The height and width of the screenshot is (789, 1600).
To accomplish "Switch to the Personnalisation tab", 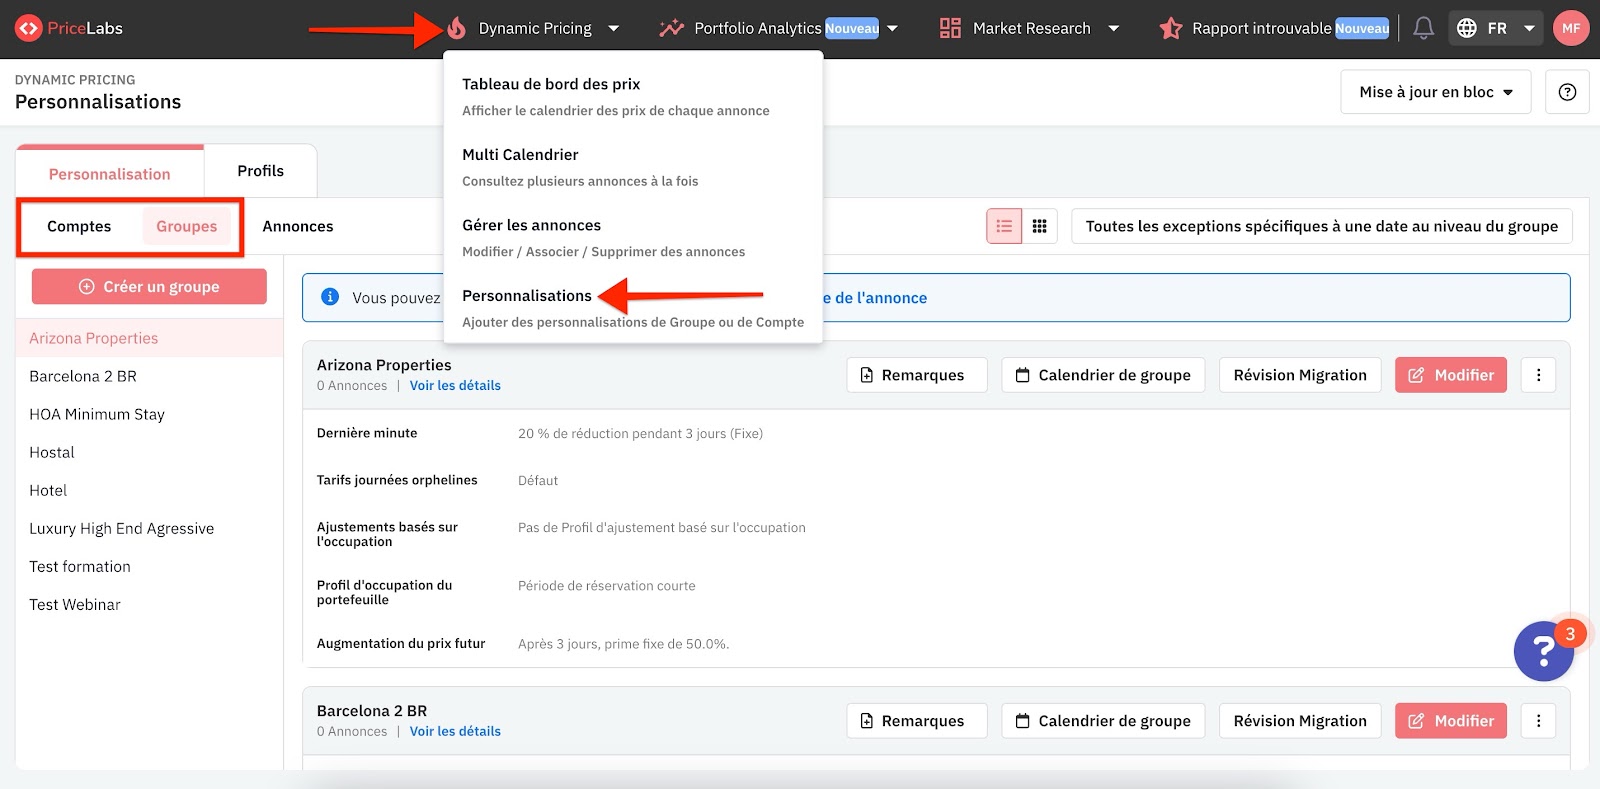I will pyautogui.click(x=110, y=174).
